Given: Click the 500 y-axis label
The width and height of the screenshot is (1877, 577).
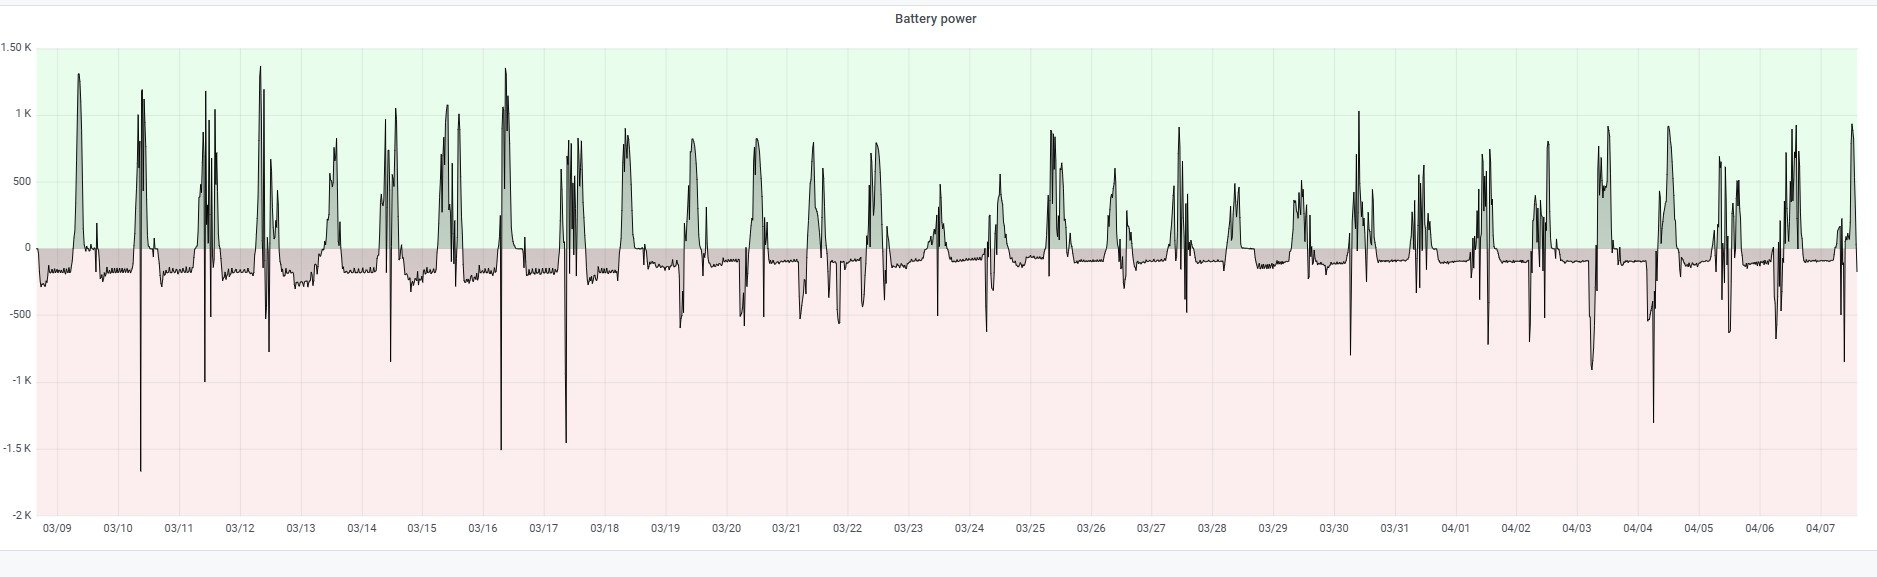Looking at the screenshot, I should [x=21, y=182].
